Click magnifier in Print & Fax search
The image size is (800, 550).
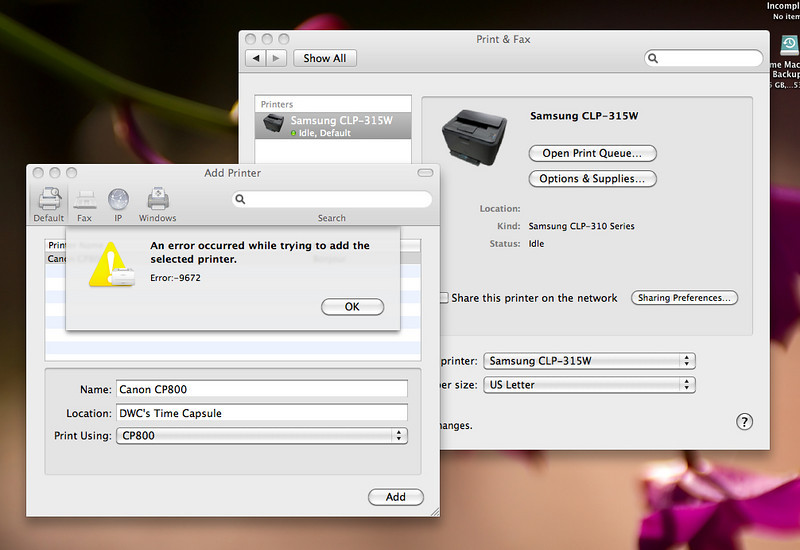[x=653, y=58]
